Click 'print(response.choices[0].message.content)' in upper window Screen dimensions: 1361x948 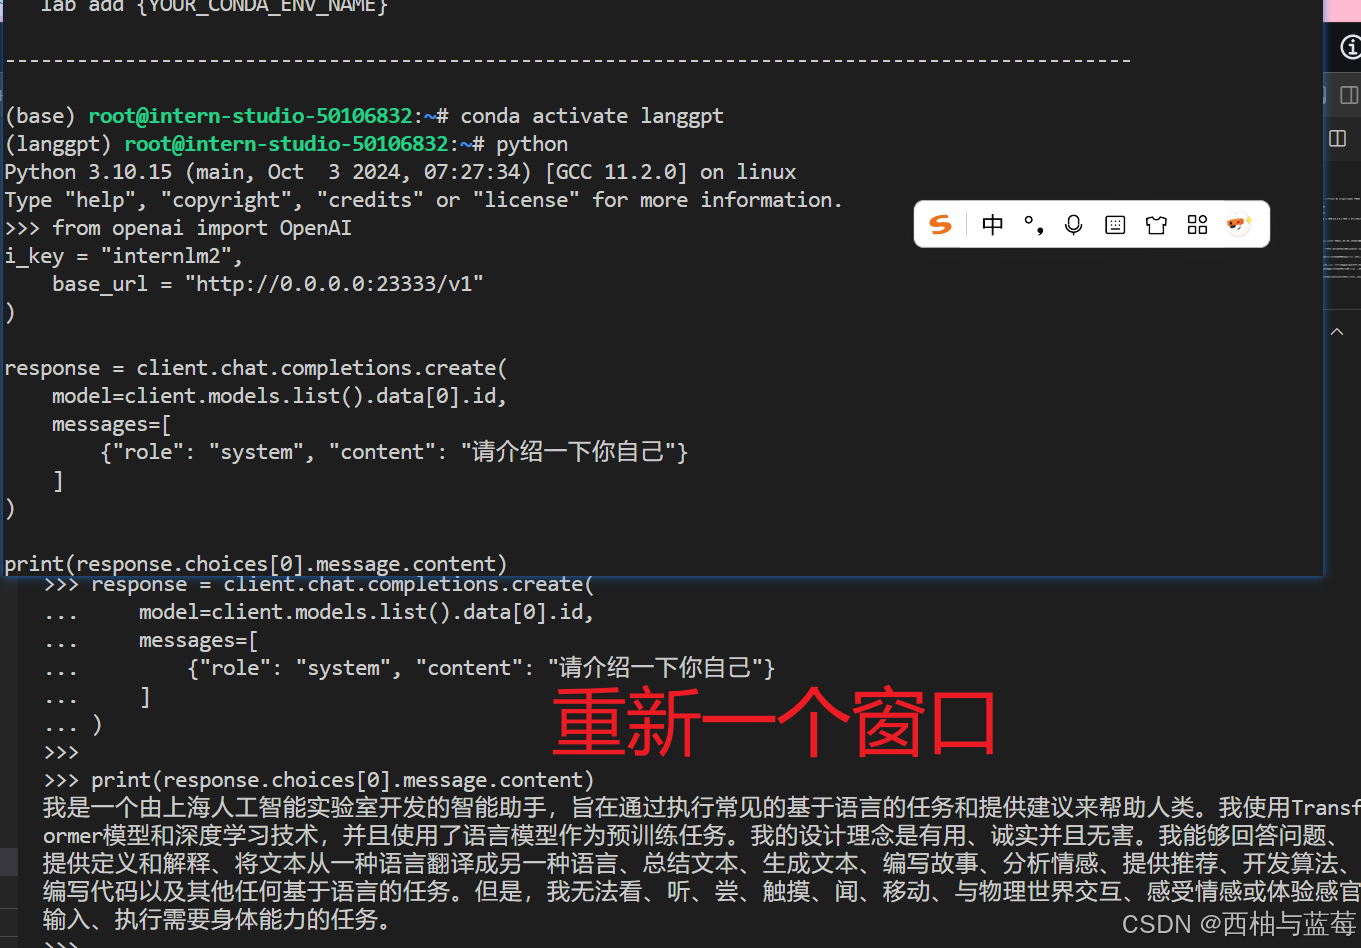(x=256, y=564)
